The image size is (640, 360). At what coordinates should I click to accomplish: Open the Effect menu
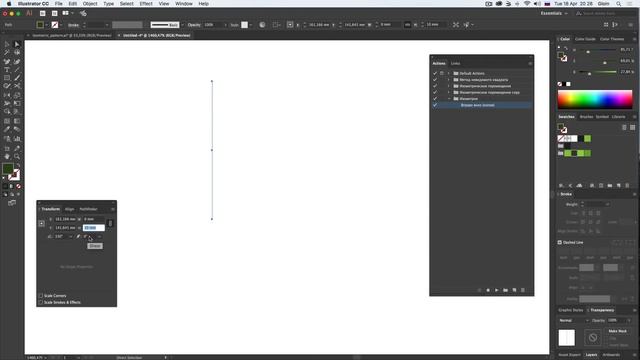click(146, 4)
